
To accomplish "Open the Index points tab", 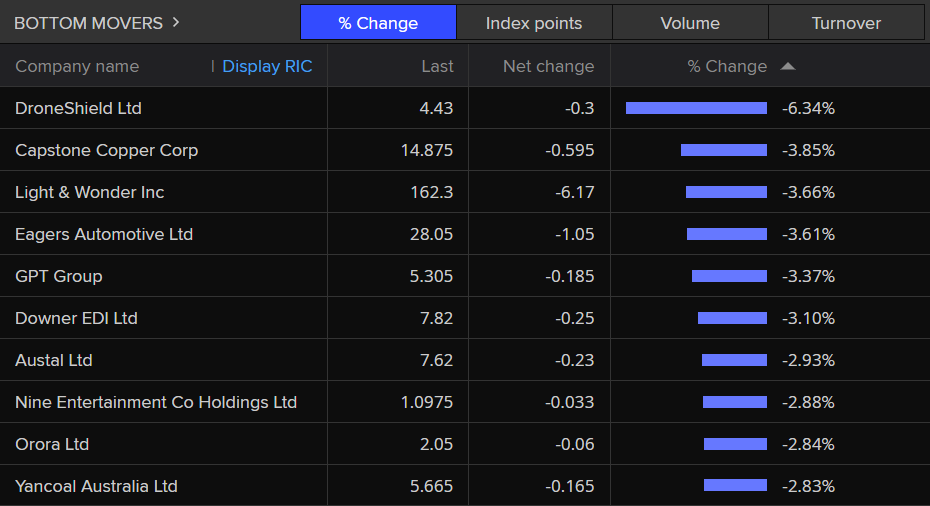I will click(534, 23).
